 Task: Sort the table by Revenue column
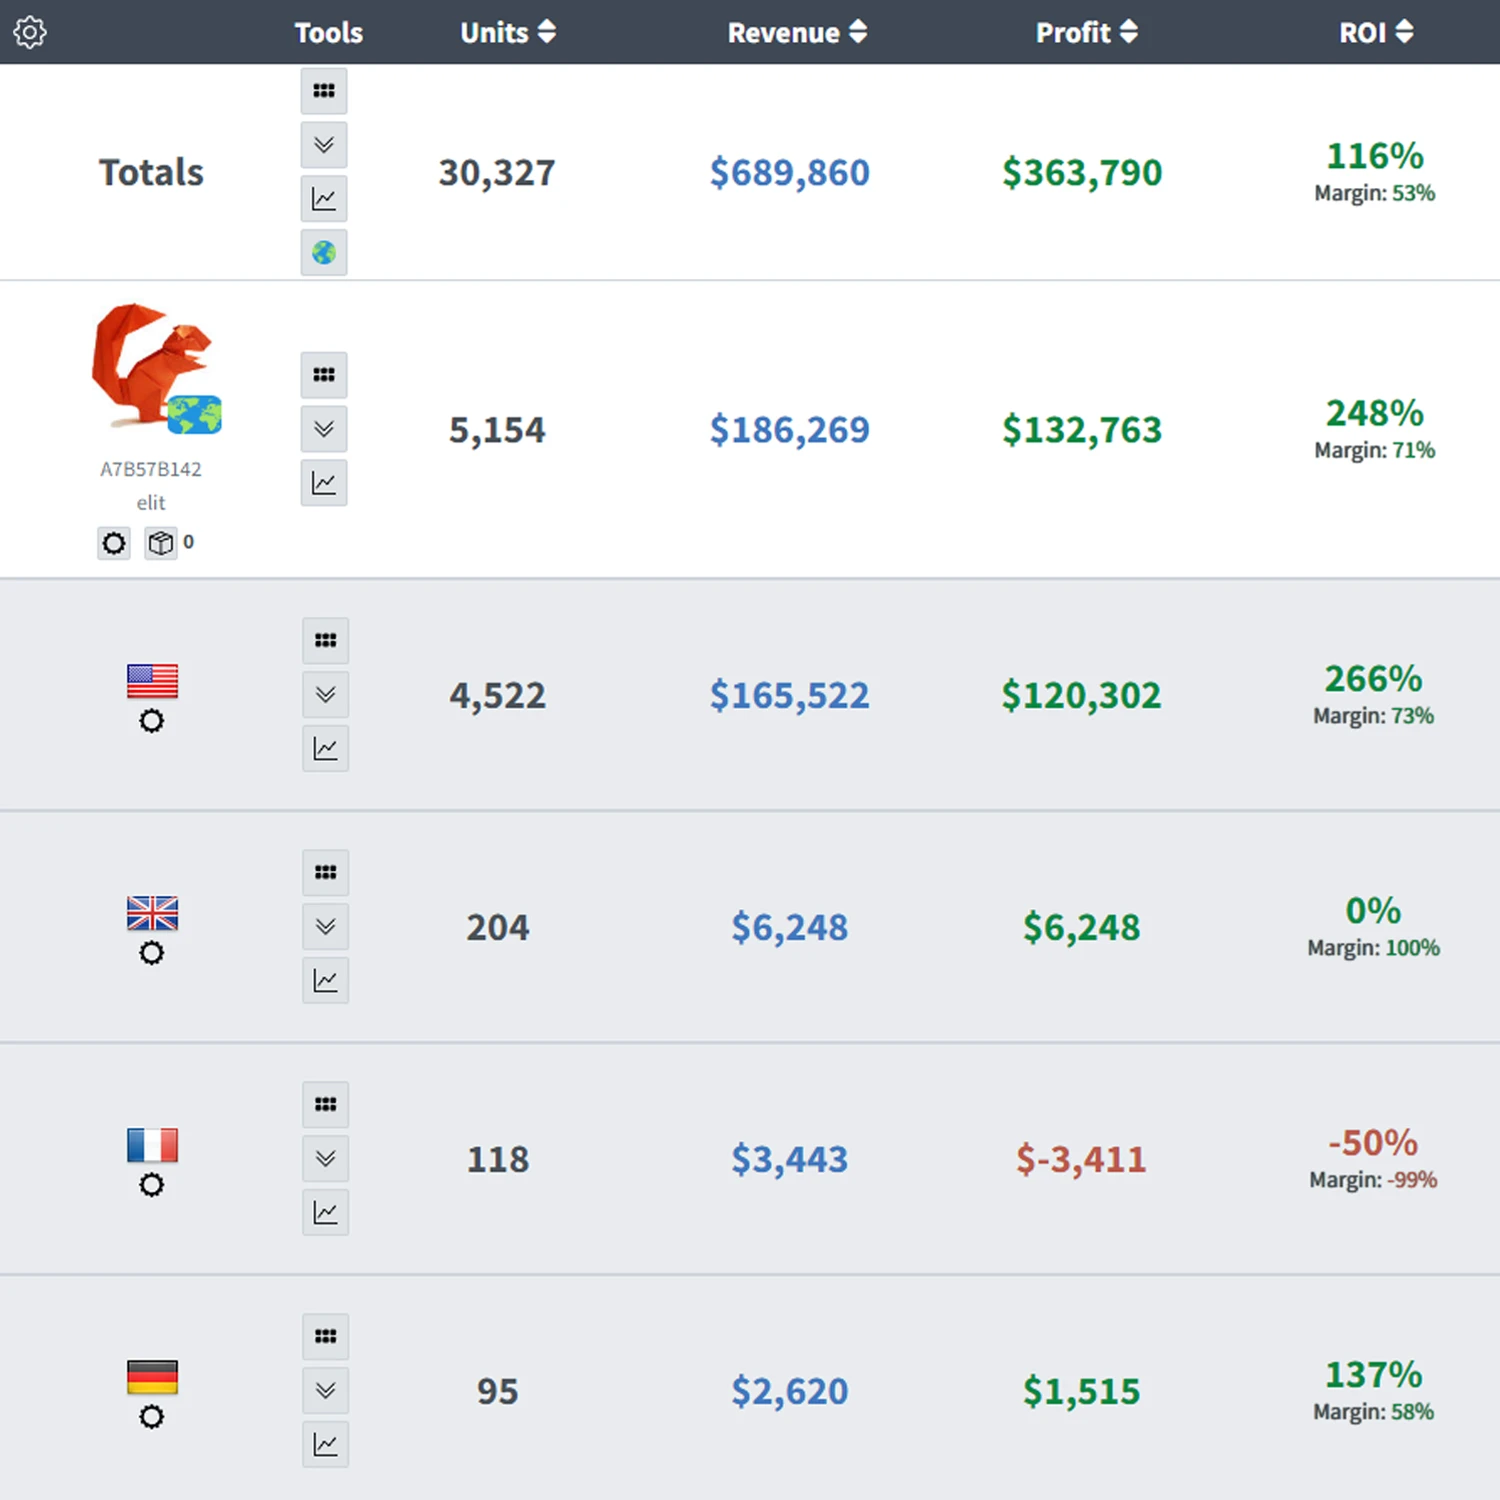(797, 32)
